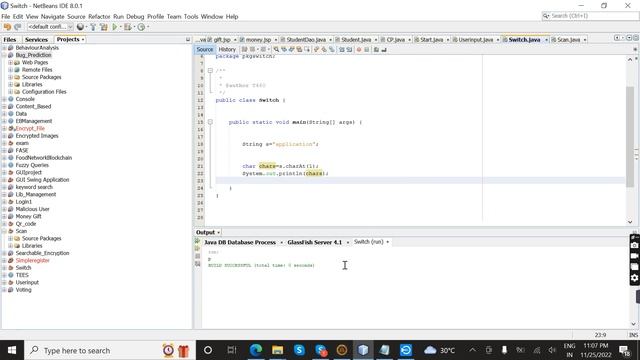Click the Debug Project icon
The width and height of the screenshot is (640, 360).
click(128, 27)
